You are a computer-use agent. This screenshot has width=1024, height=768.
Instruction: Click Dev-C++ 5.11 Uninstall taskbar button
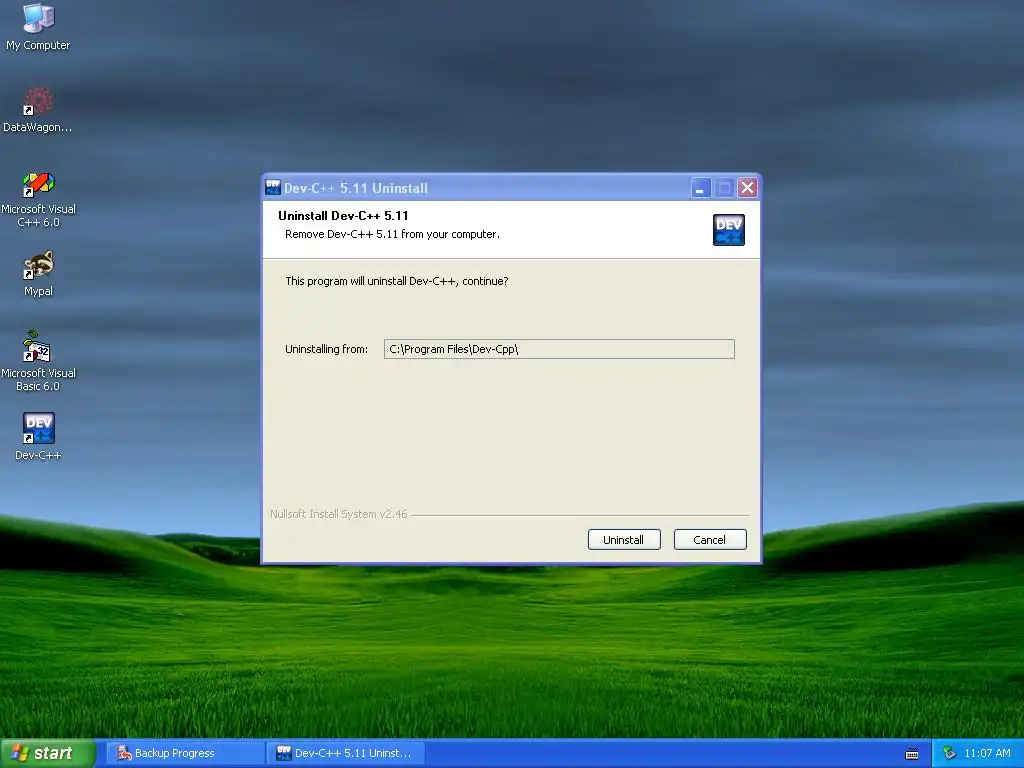click(345, 753)
